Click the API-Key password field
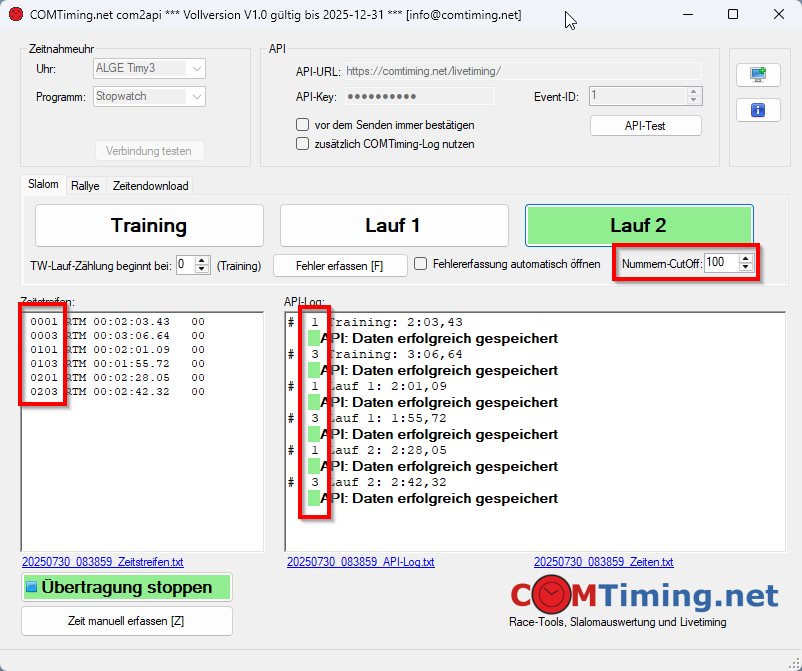 coord(419,96)
